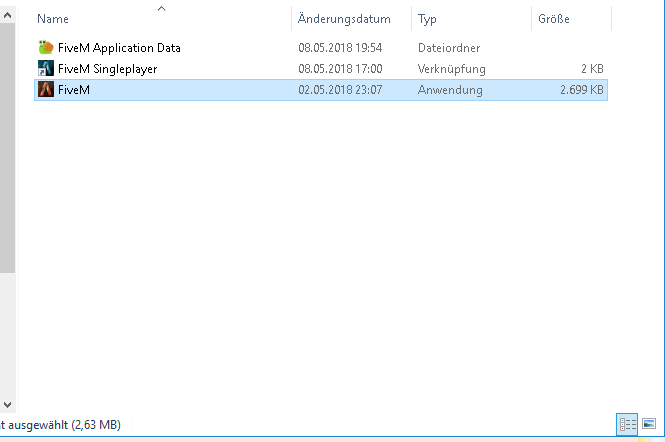Click status bar selection size 2,63 MB
Image resolution: width=665 pixels, height=442 pixels.
pos(96,425)
